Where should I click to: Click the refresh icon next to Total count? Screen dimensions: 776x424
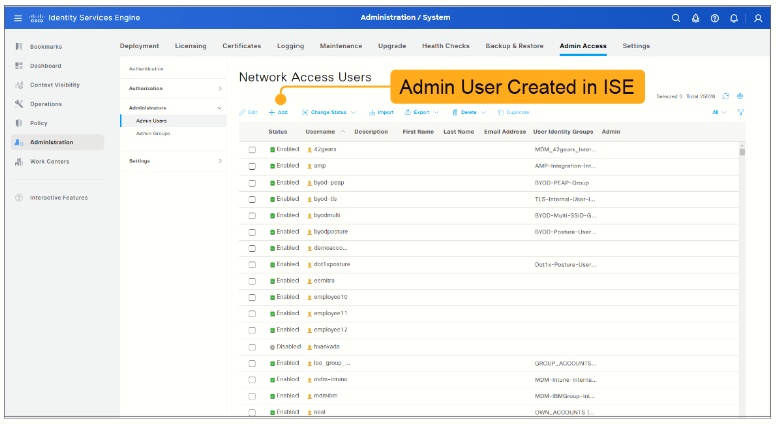tap(726, 96)
